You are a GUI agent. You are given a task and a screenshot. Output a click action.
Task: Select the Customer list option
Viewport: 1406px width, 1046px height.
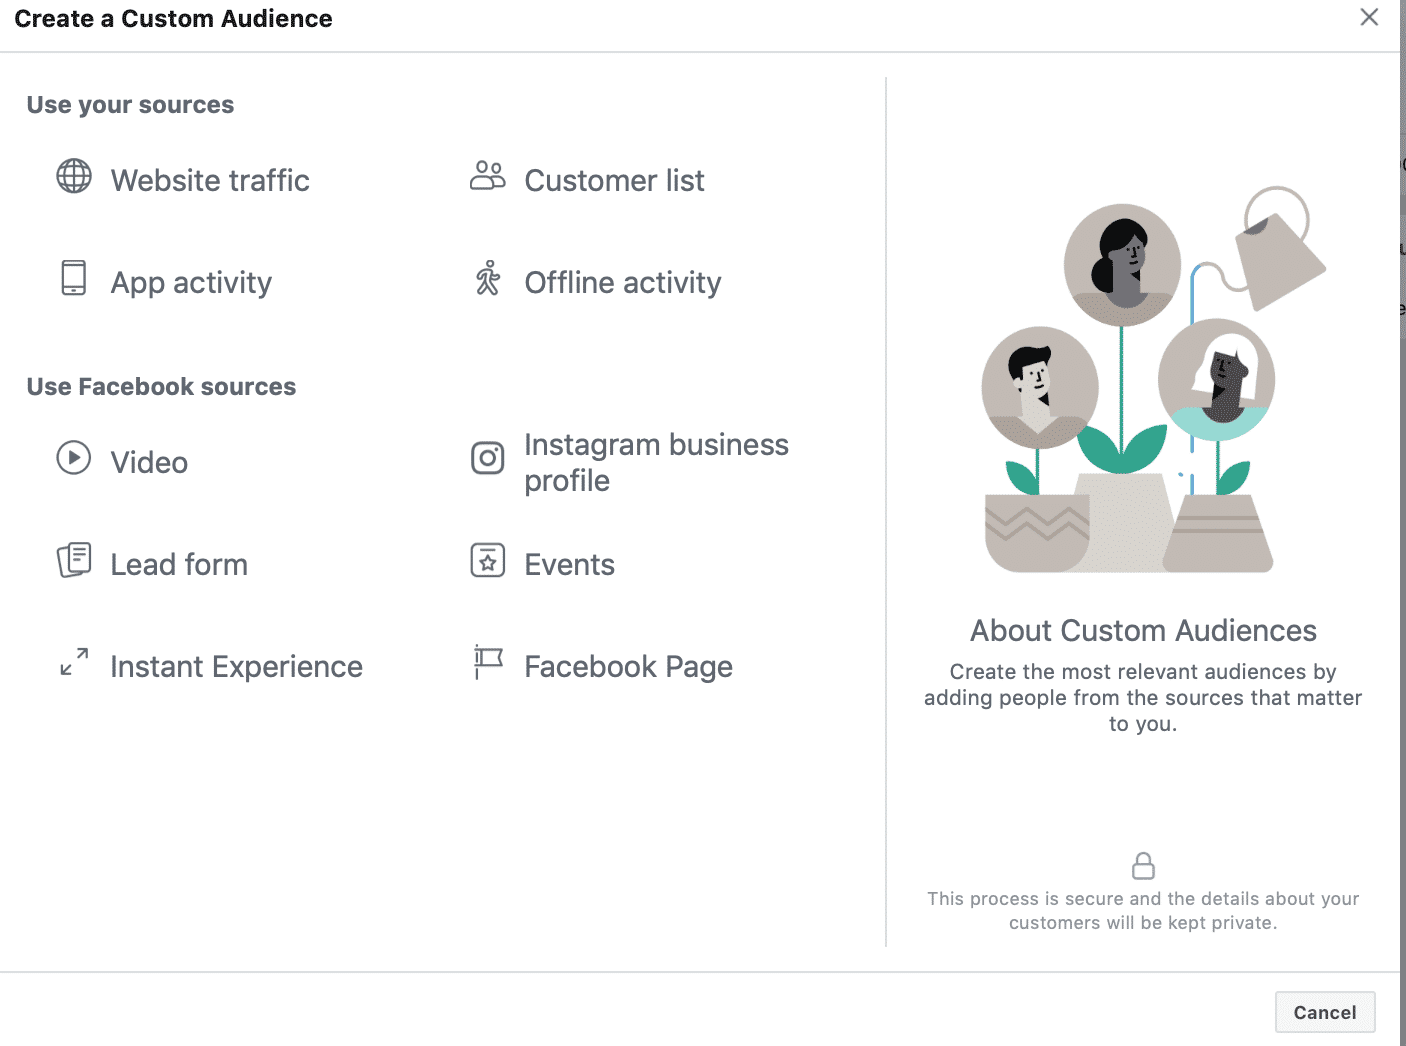[614, 181]
